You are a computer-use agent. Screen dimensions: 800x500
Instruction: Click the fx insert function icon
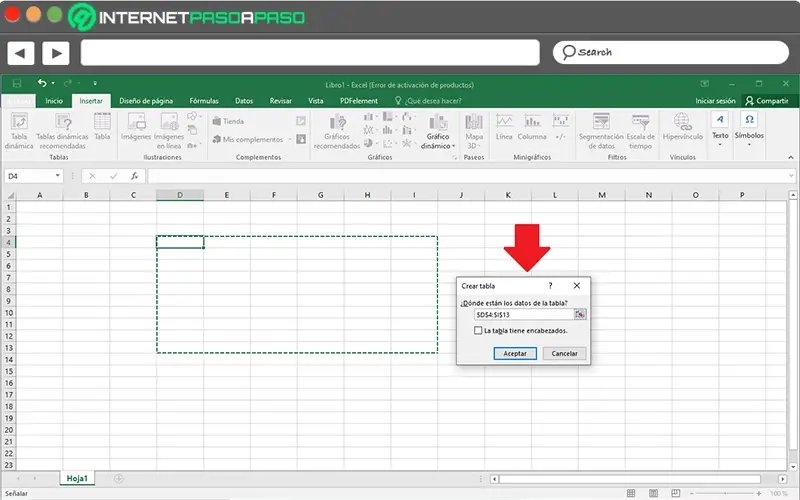click(135, 176)
